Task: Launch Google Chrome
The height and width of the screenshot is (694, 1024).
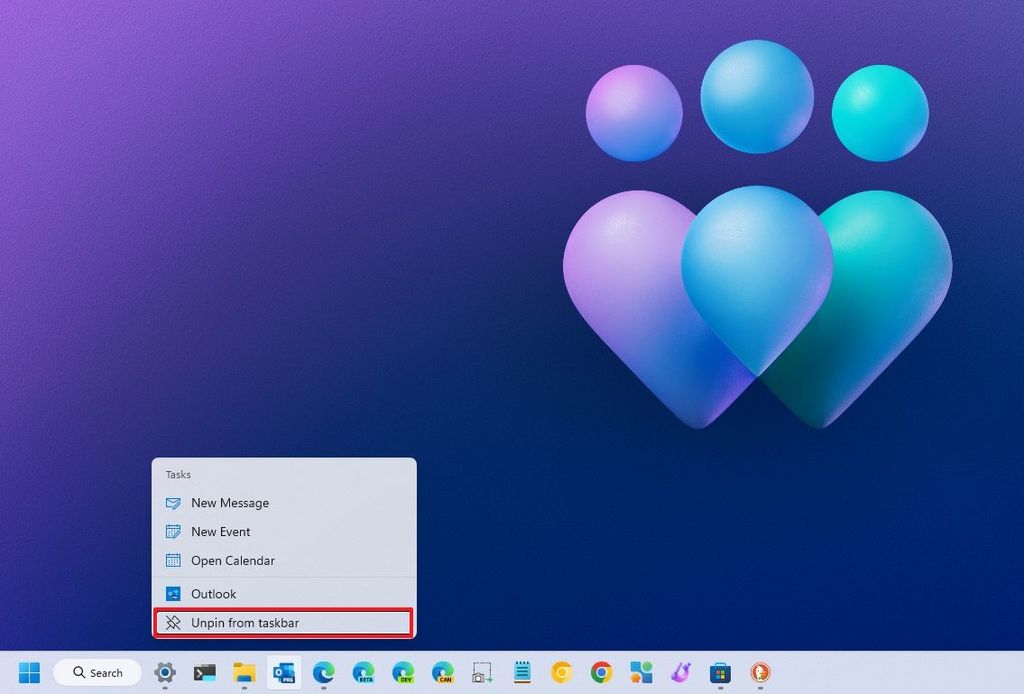Action: 600,673
